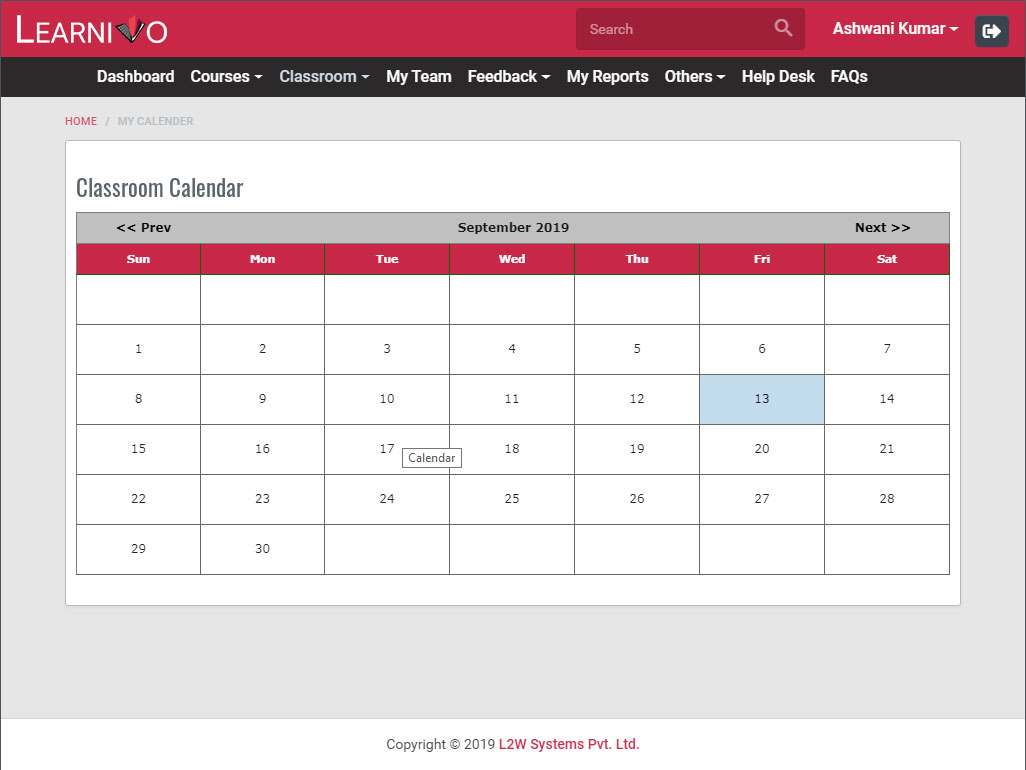The height and width of the screenshot is (770, 1026).
Task: Open the FAQs page
Action: click(x=848, y=77)
